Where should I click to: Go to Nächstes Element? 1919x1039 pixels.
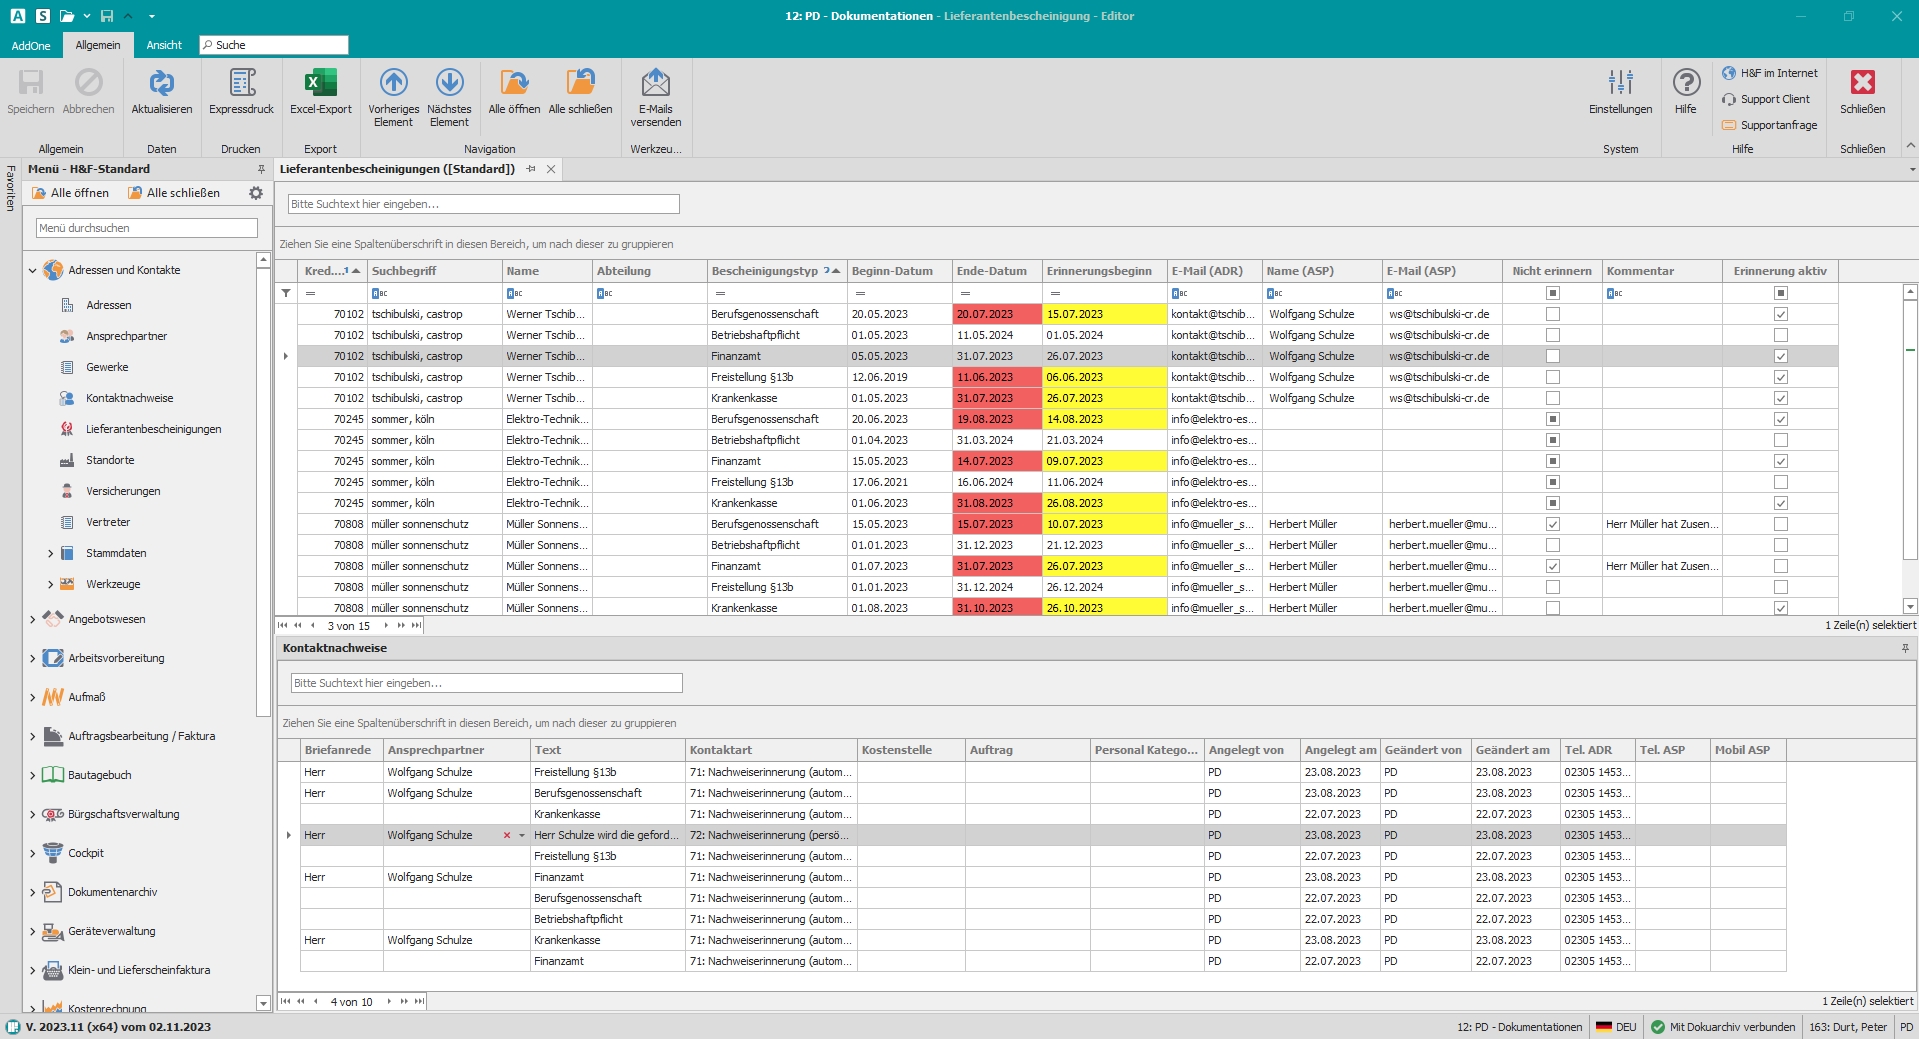tap(449, 84)
